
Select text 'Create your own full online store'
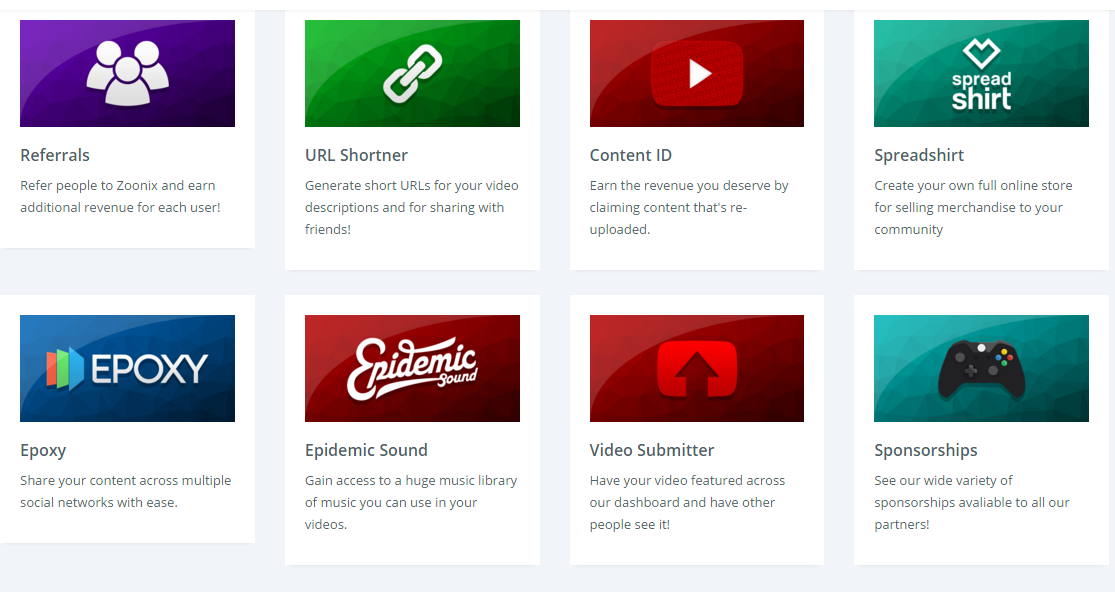point(973,185)
